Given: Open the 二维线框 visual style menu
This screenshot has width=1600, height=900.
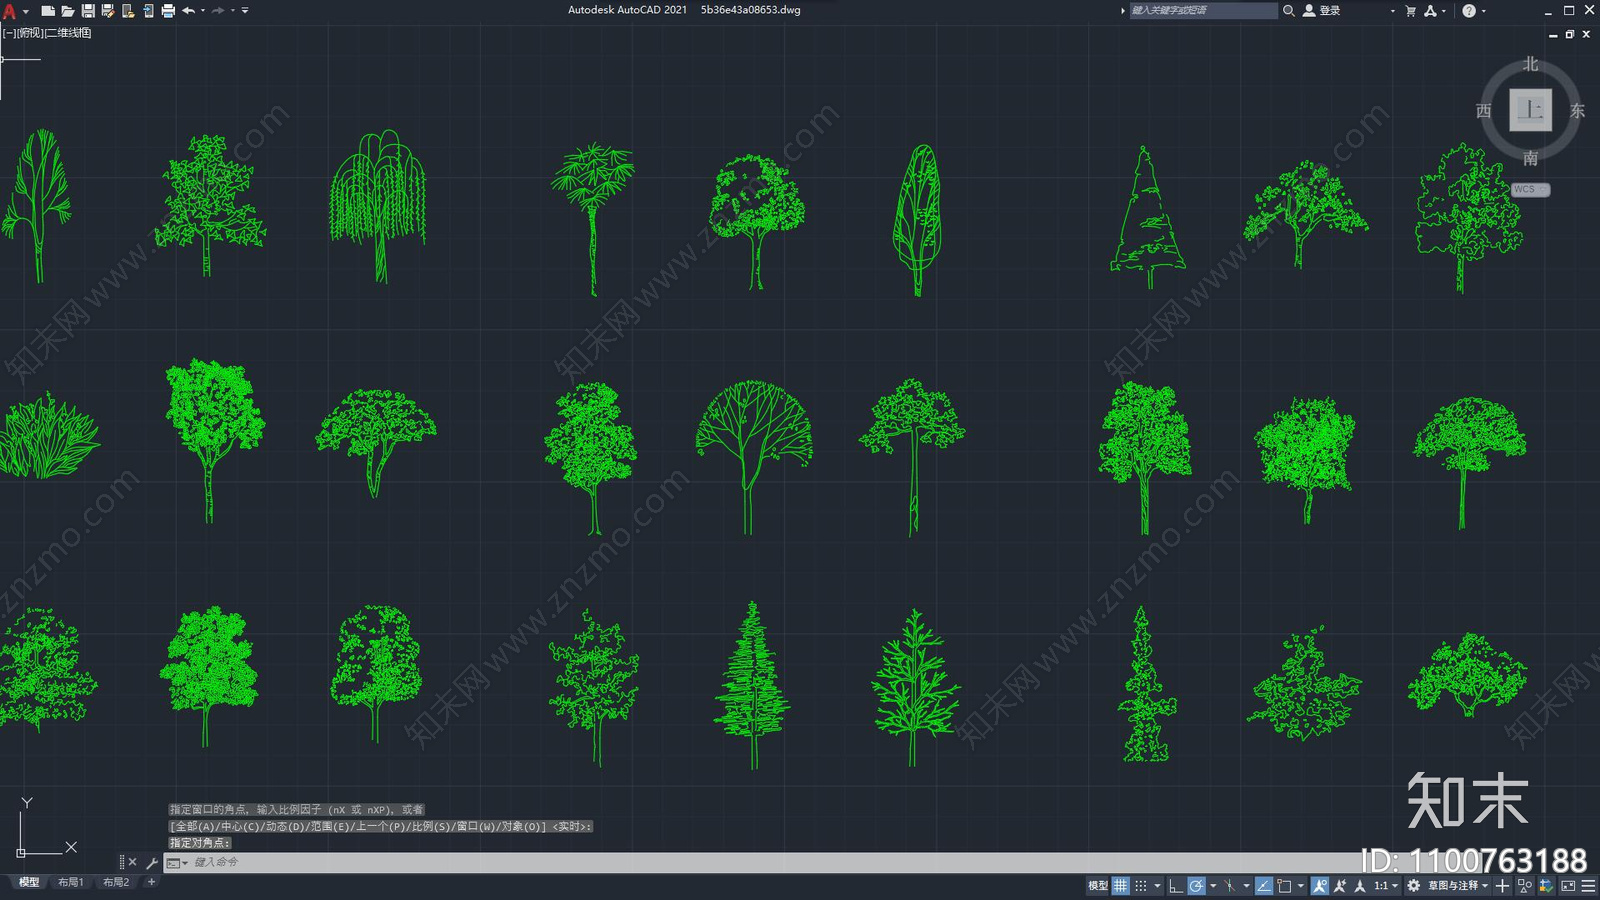Looking at the screenshot, I should [x=69, y=33].
